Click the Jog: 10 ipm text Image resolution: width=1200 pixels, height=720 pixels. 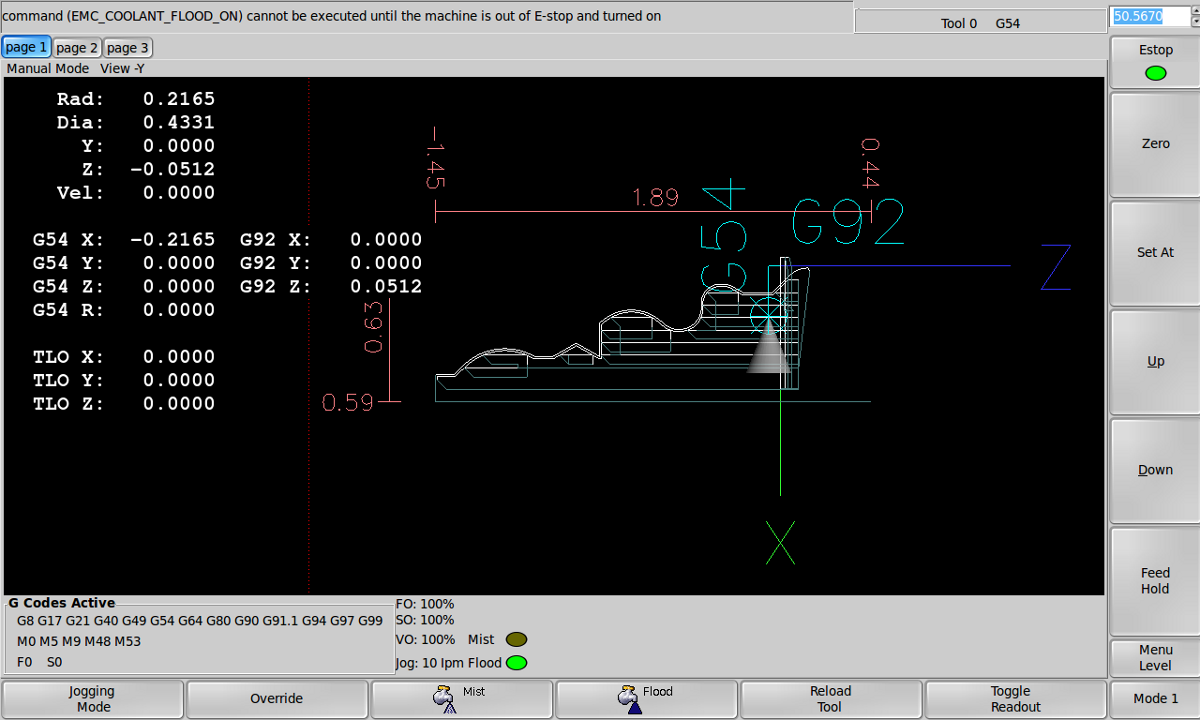(x=430, y=663)
